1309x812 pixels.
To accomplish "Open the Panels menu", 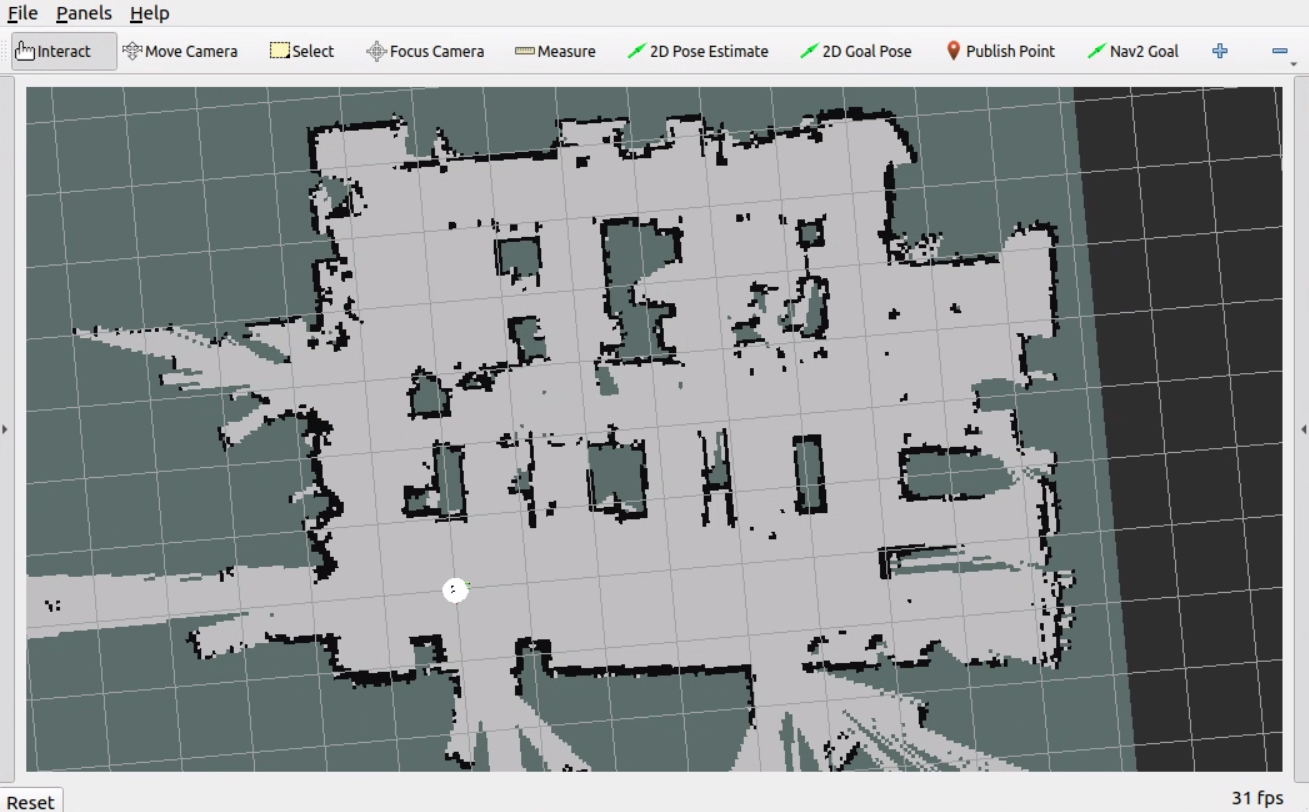I will [x=83, y=13].
